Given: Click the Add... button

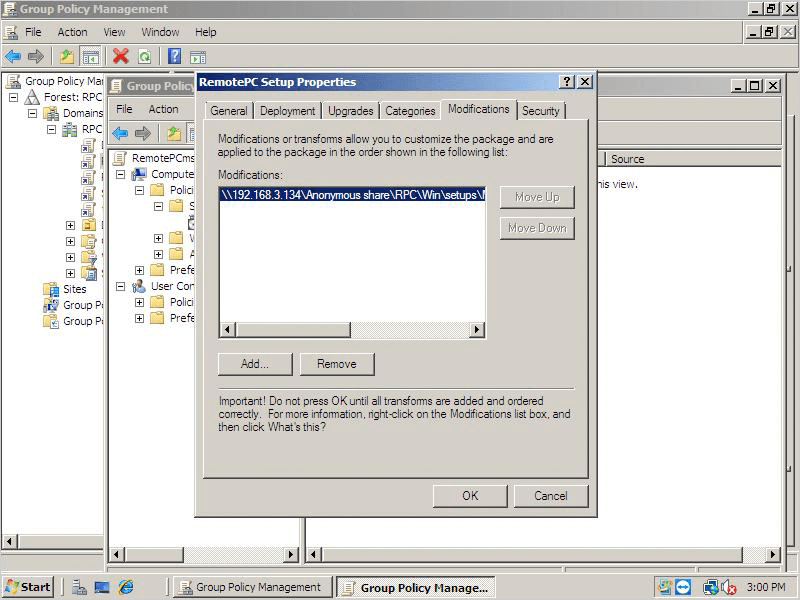Looking at the screenshot, I should coord(255,364).
